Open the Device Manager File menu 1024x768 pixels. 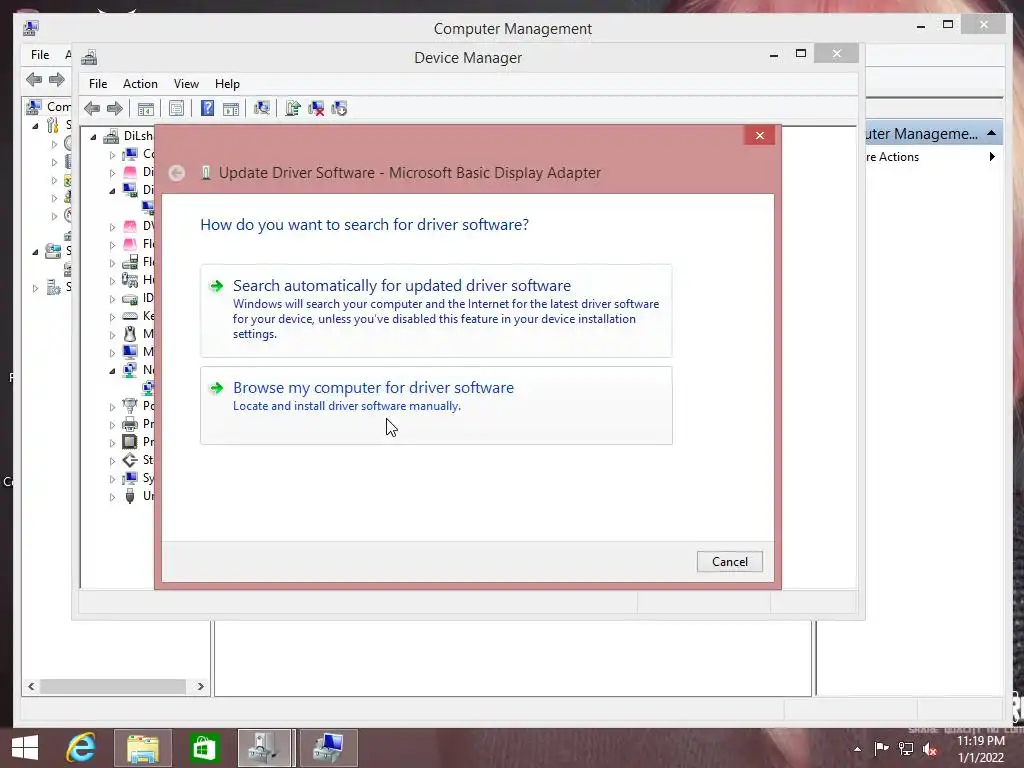pyautogui.click(x=98, y=84)
